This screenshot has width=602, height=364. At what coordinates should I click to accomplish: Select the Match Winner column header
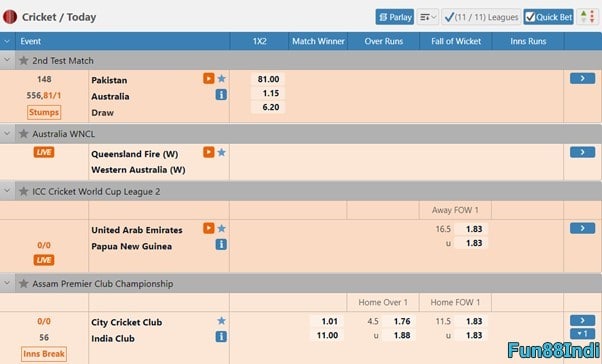click(318, 41)
